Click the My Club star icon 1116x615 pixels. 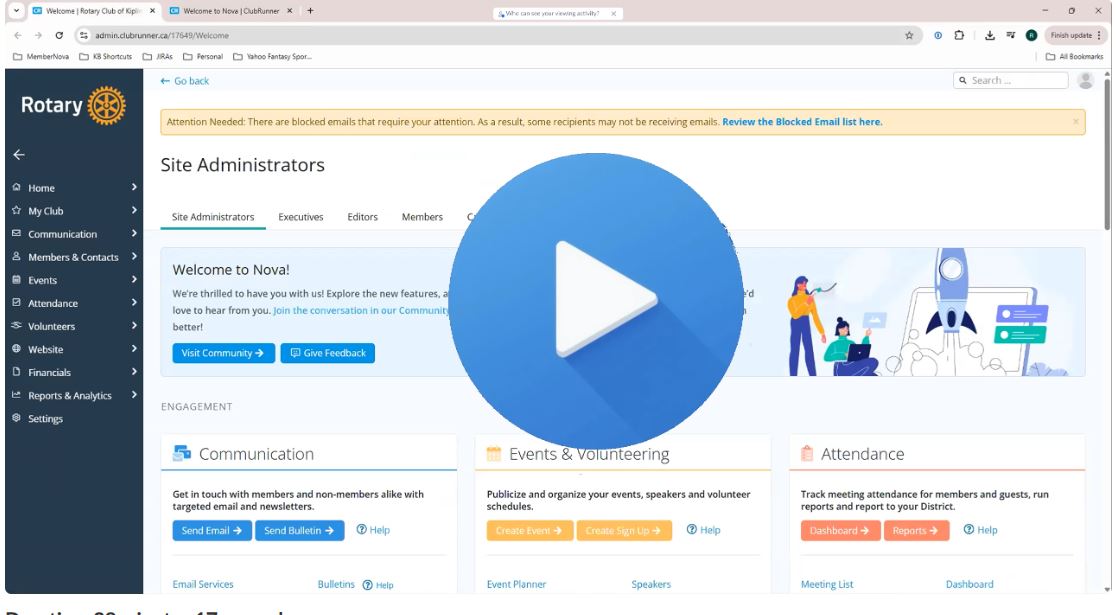click(x=16, y=210)
